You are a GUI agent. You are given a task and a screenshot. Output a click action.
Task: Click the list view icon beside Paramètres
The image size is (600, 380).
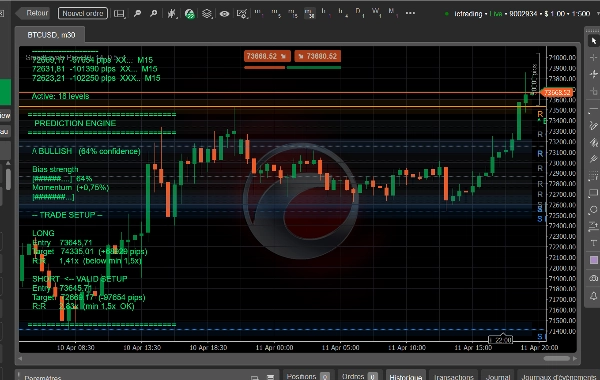click(x=271, y=377)
